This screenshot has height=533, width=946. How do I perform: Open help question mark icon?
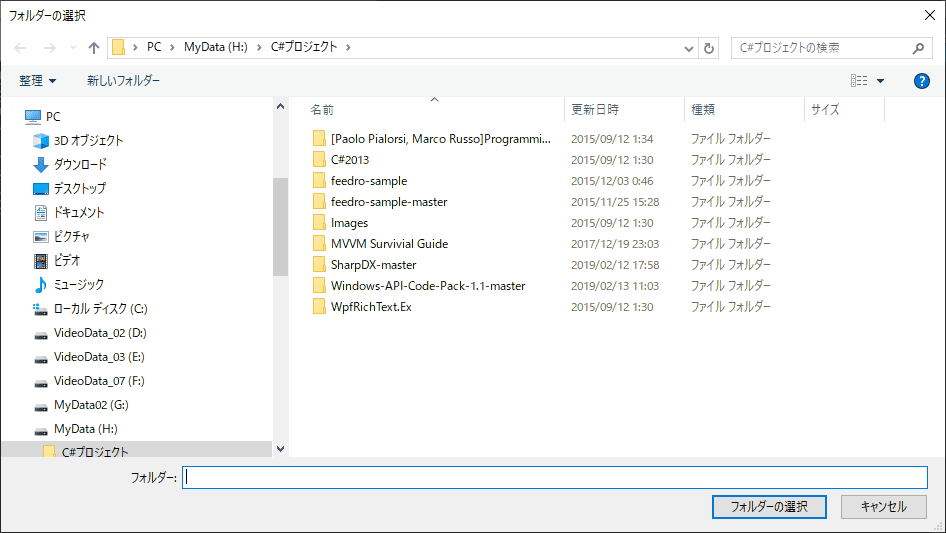point(921,81)
